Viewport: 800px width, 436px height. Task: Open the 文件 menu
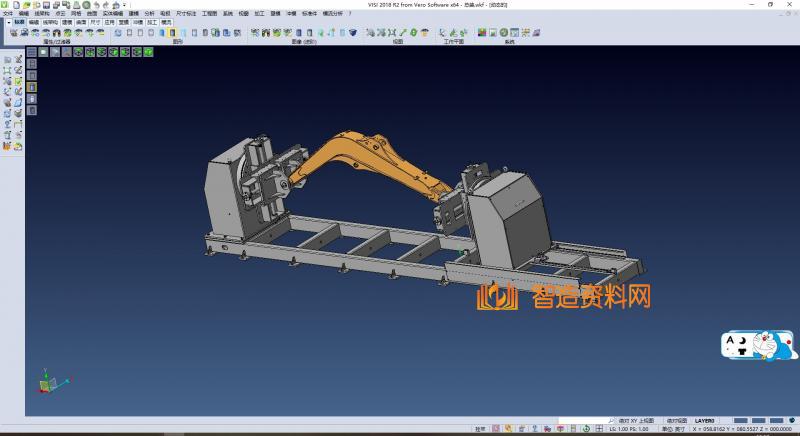tap(8, 13)
